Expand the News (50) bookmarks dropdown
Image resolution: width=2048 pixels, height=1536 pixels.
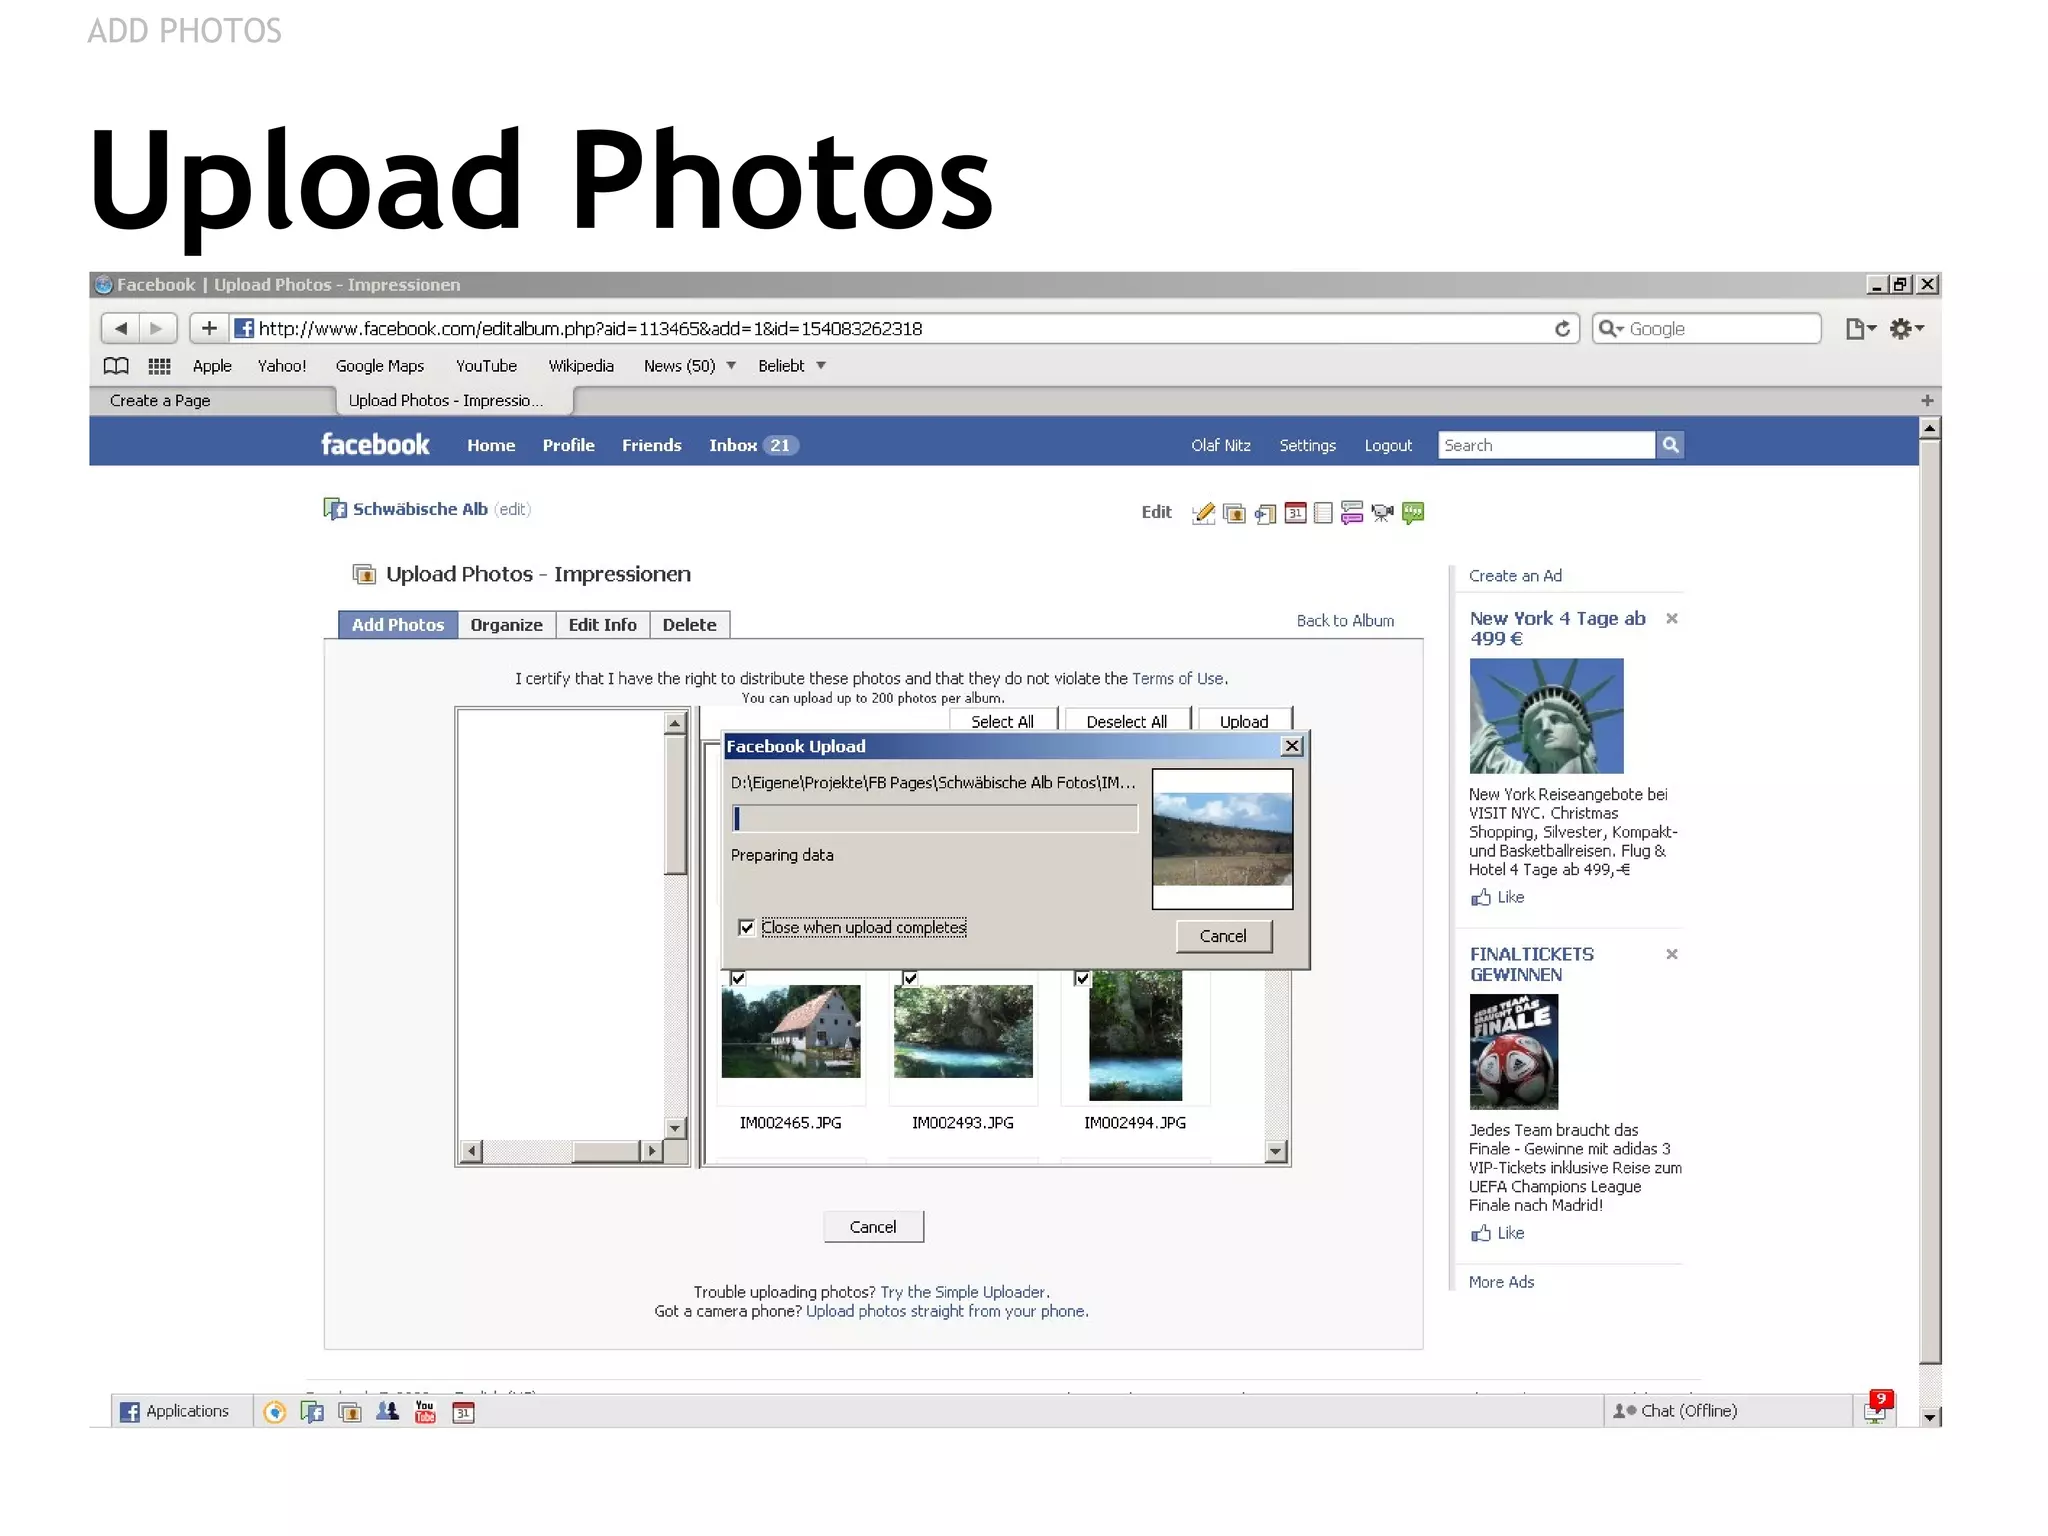click(731, 366)
